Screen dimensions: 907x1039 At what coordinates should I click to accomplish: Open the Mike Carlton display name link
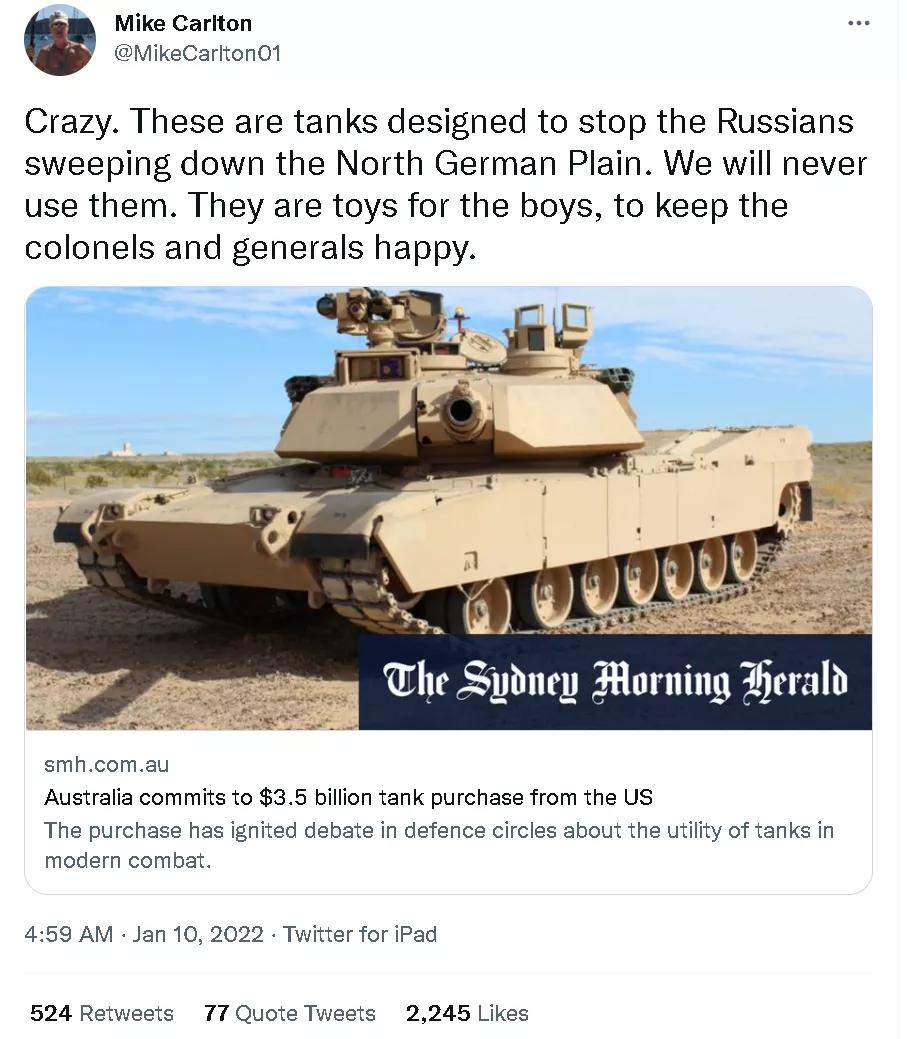coord(183,23)
